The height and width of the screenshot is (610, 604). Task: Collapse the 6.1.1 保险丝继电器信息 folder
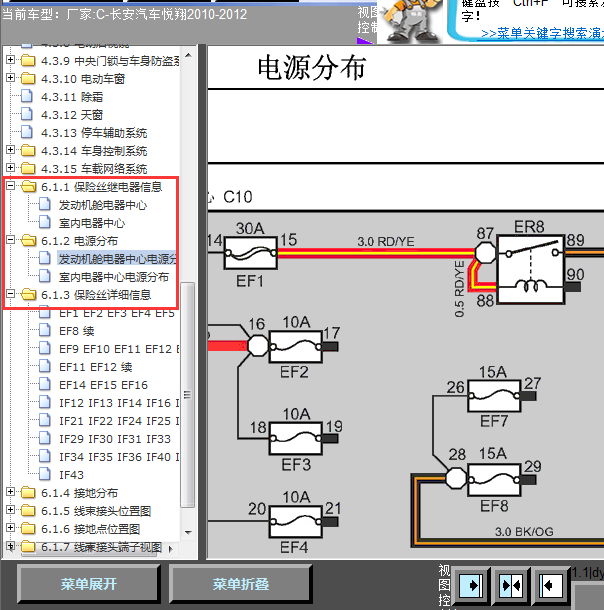pos(11,186)
